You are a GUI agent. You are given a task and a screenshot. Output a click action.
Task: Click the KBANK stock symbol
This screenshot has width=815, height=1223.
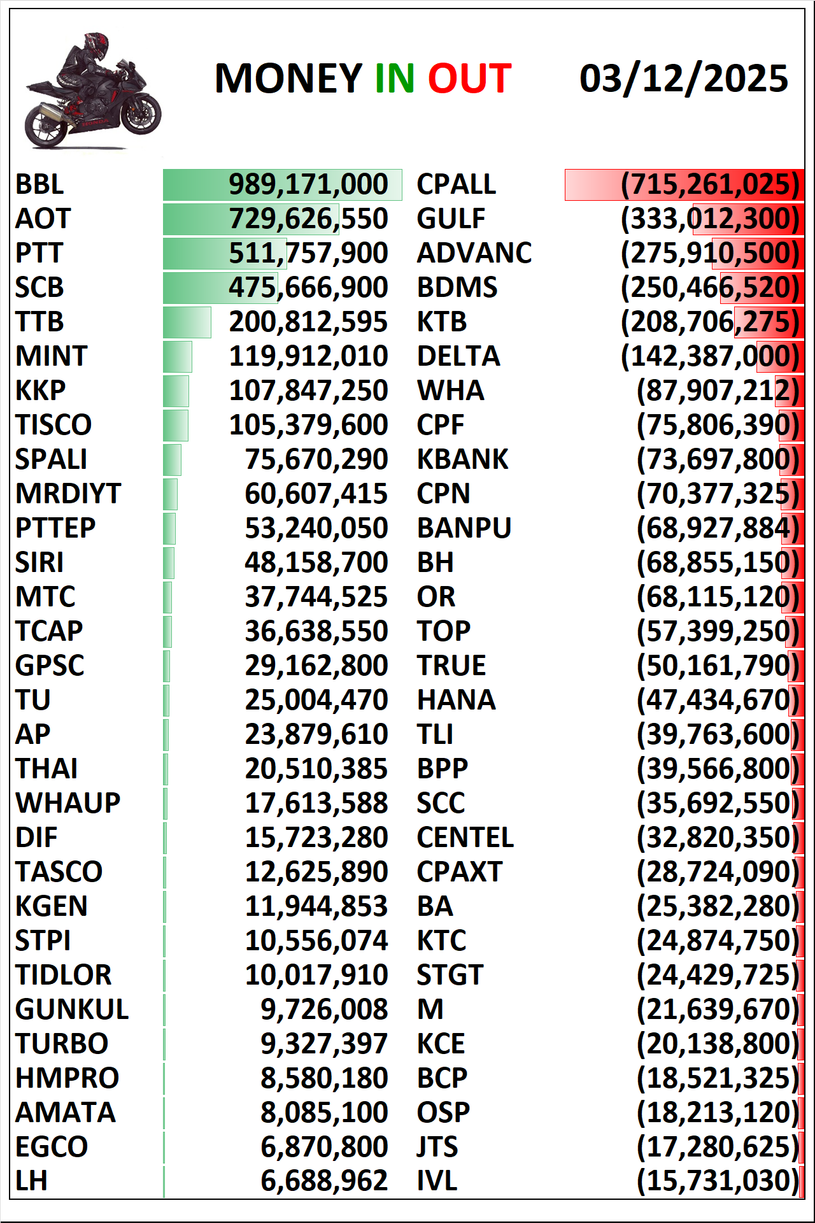[x=462, y=459]
